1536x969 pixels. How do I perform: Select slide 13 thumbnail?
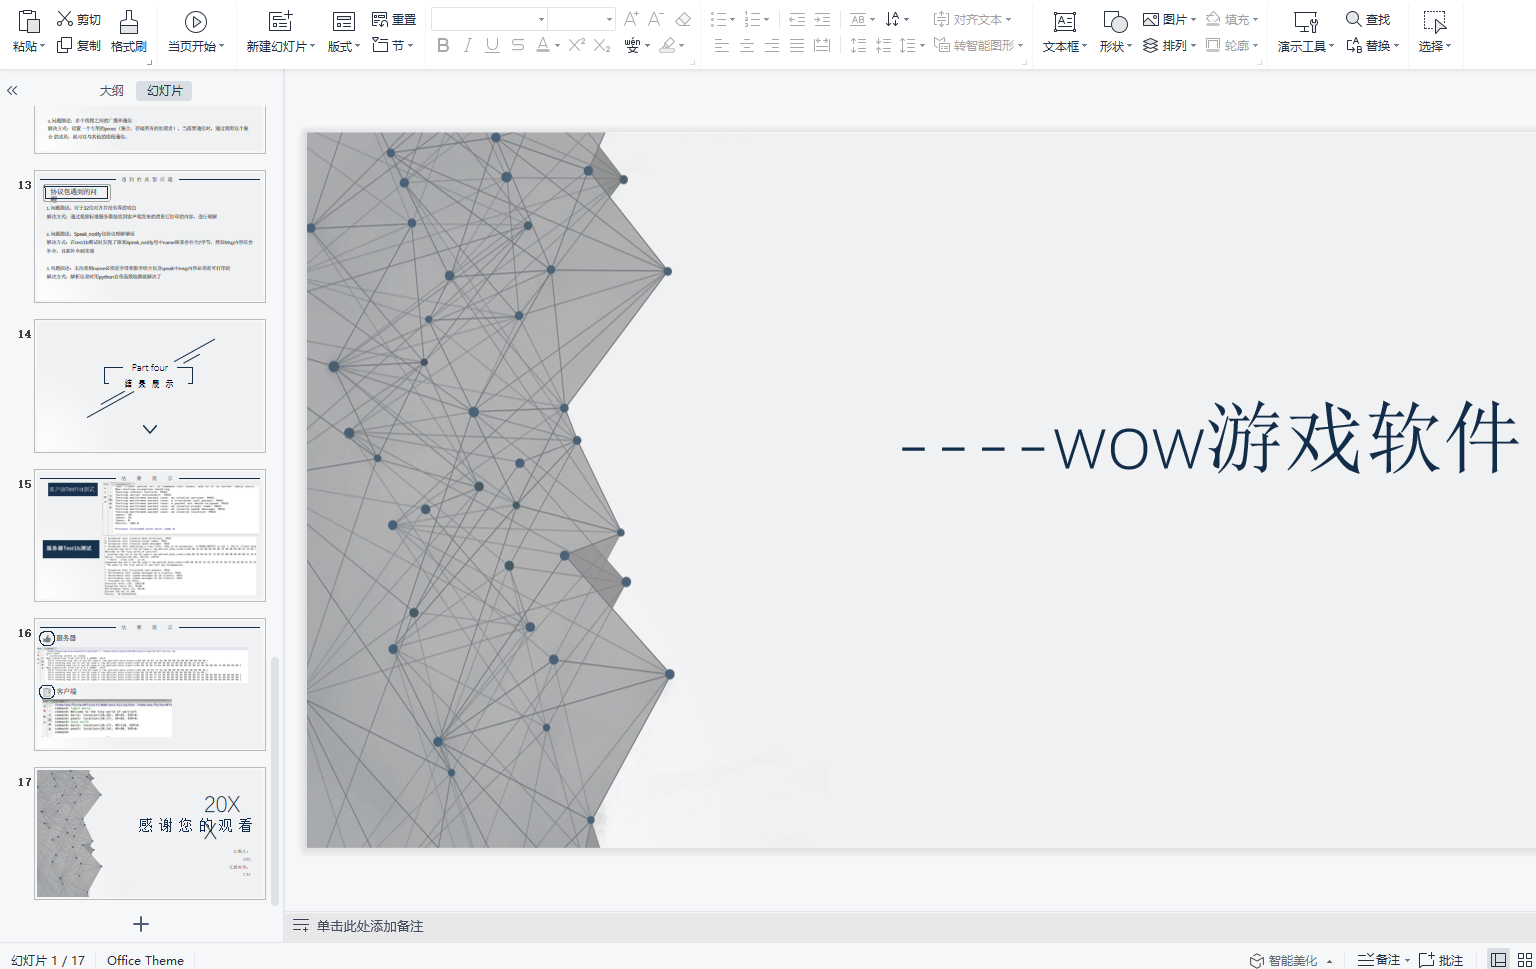tap(150, 236)
